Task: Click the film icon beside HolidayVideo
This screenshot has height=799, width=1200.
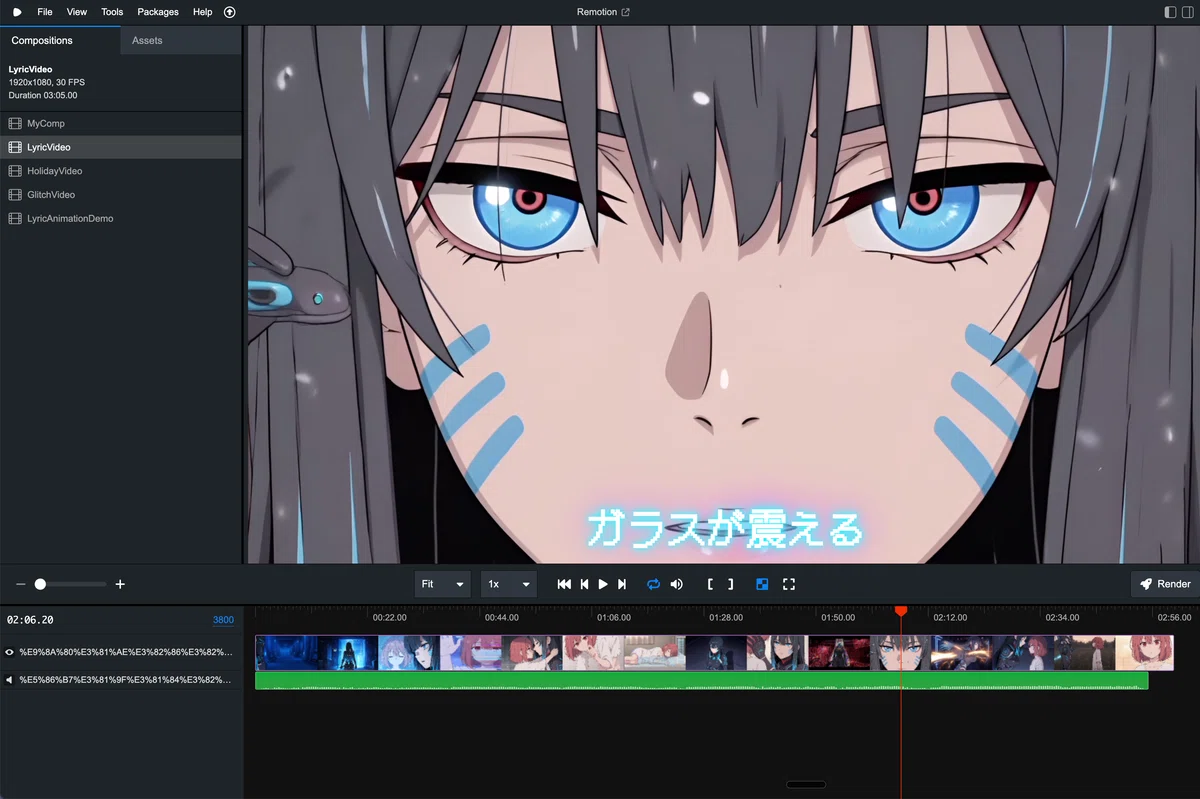Action: click(15, 171)
